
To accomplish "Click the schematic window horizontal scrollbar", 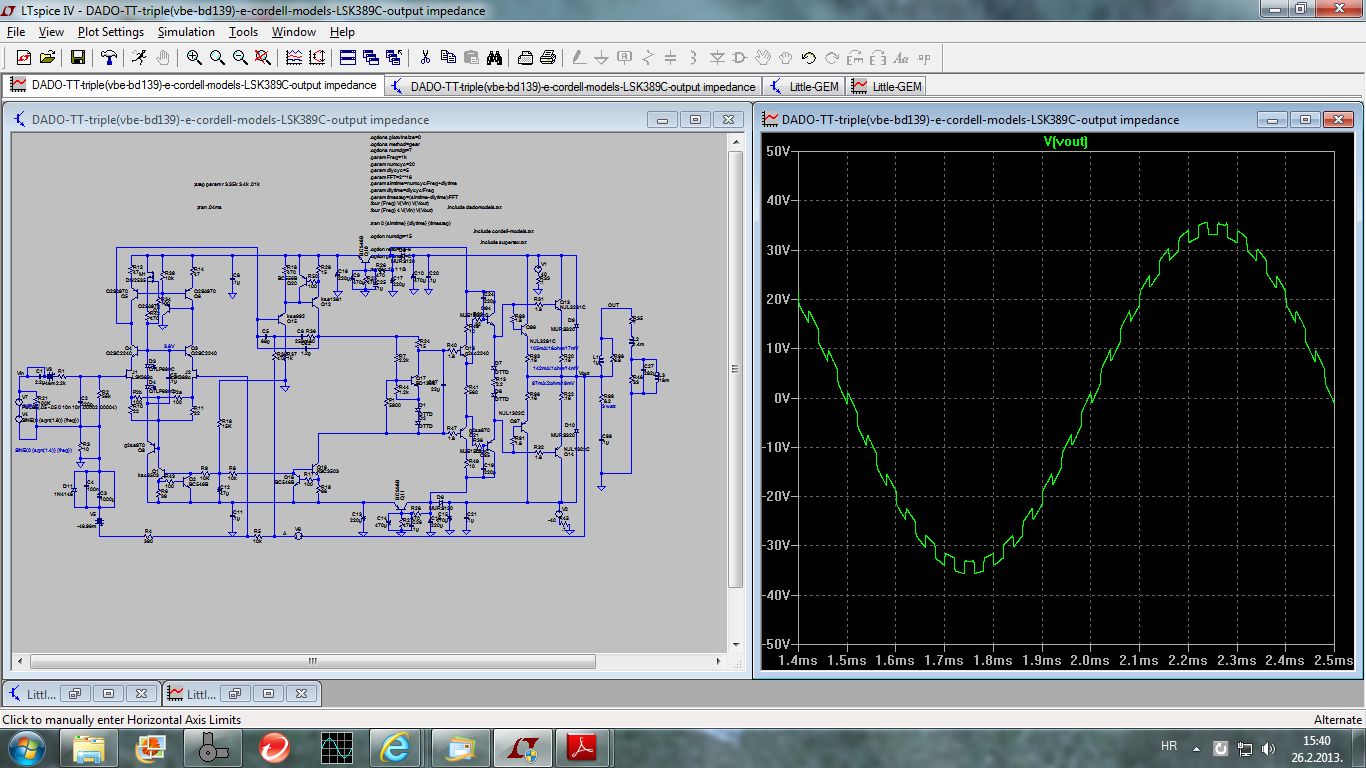I will point(311,661).
